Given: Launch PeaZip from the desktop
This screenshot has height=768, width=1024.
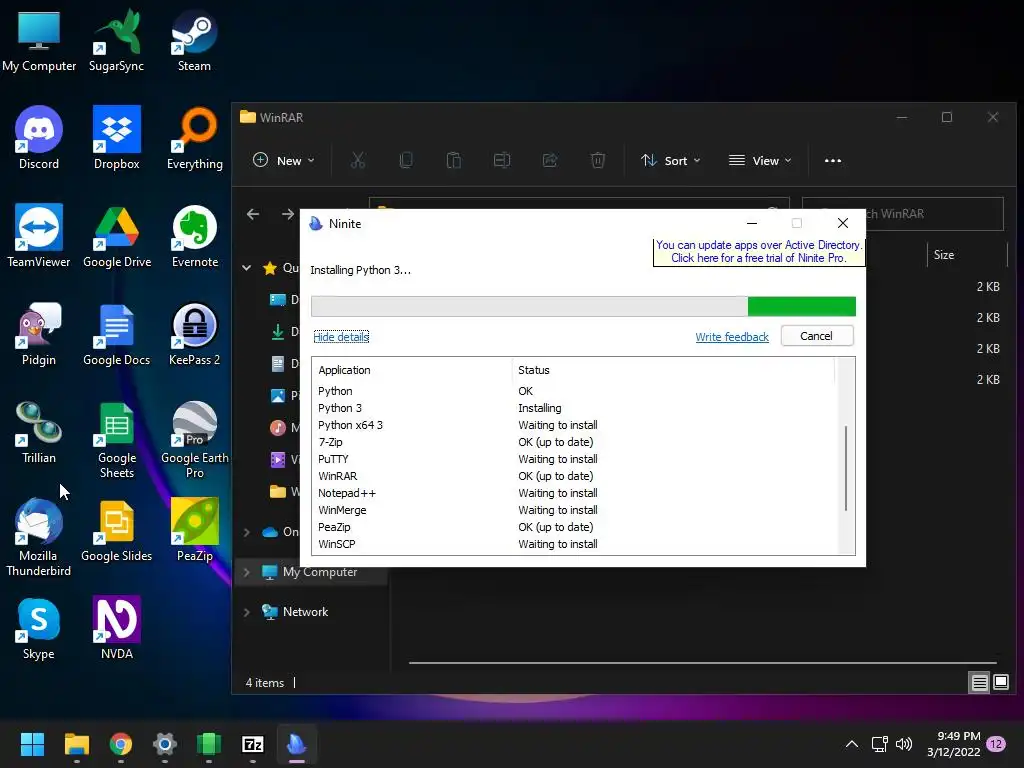Looking at the screenshot, I should (x=195, y=530).
